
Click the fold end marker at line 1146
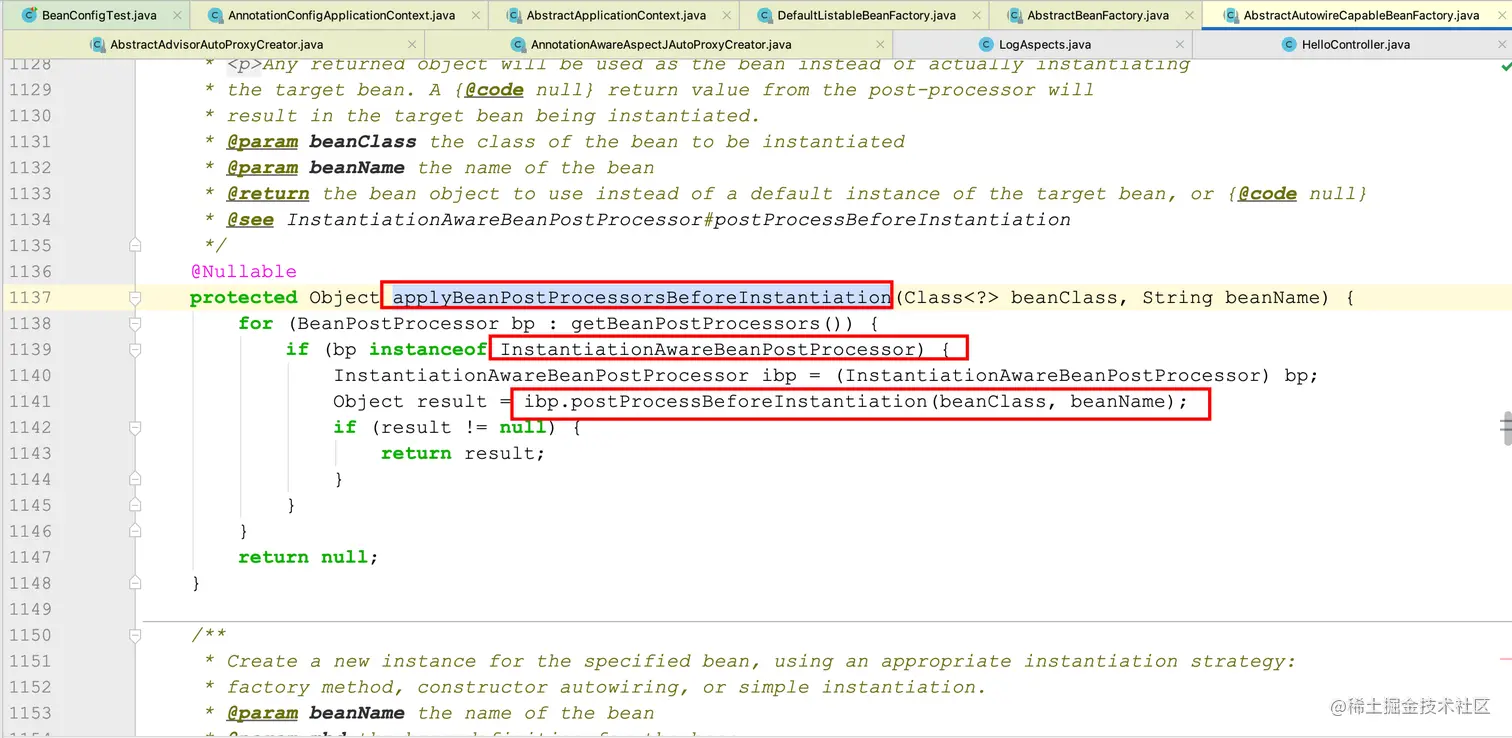(x=135, y=531)
